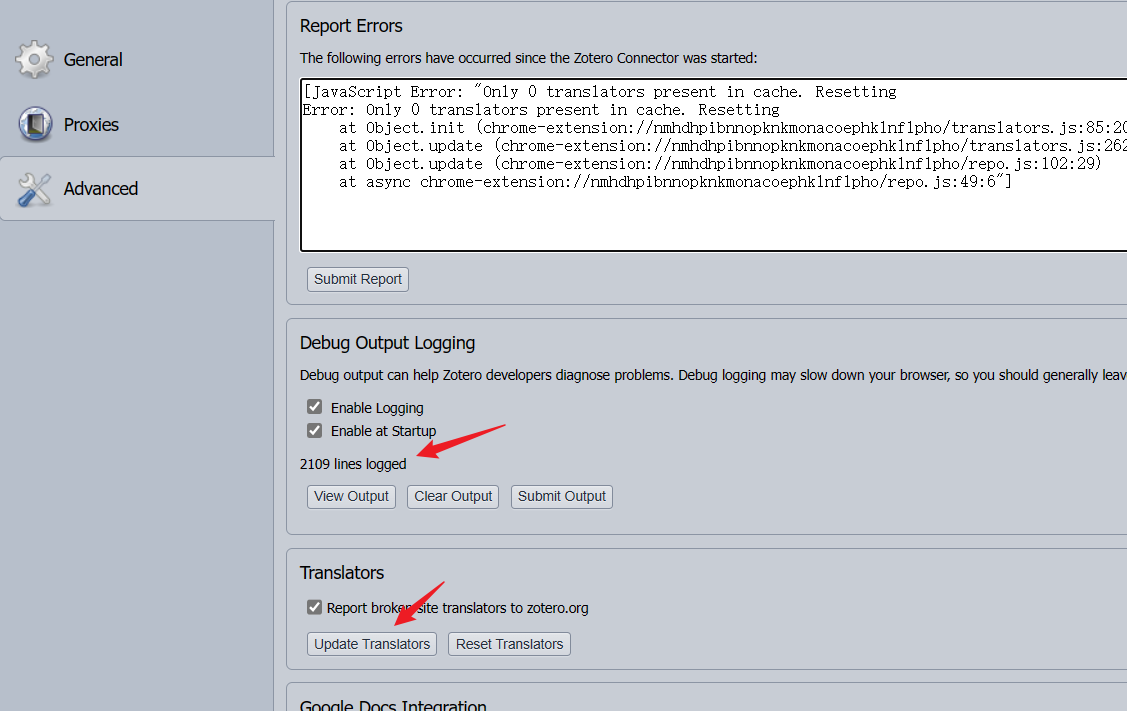The width and height of the screenshot is (1127, 711).
Task: Click the Google Docs Integration heading
Action: click(x=393, y=705)
